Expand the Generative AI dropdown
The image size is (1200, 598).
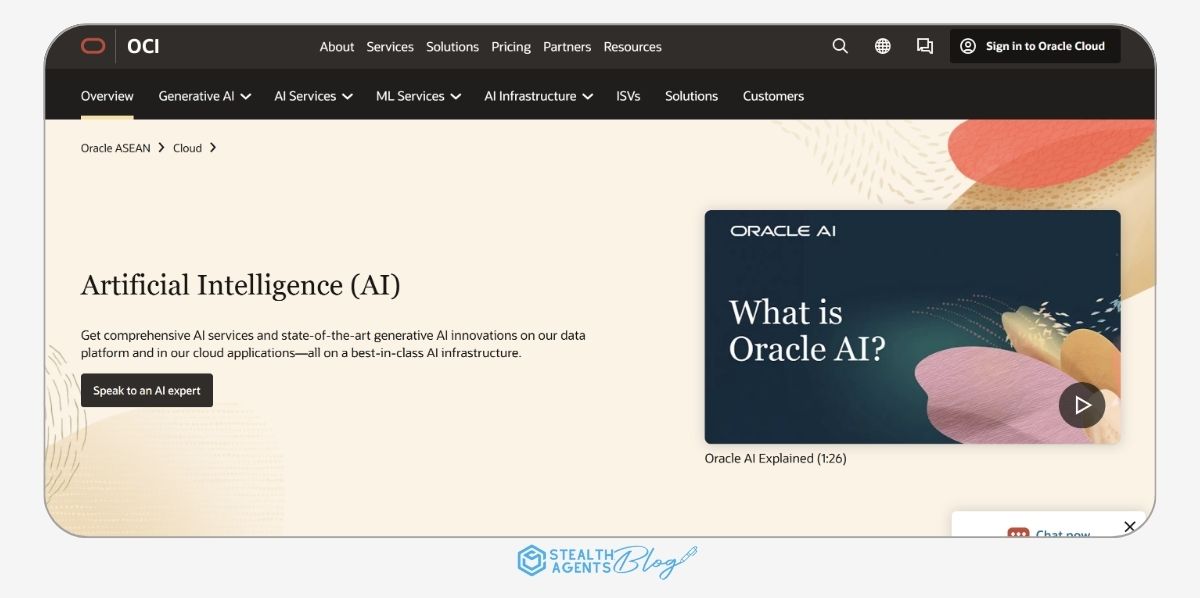tap(204, 95)
